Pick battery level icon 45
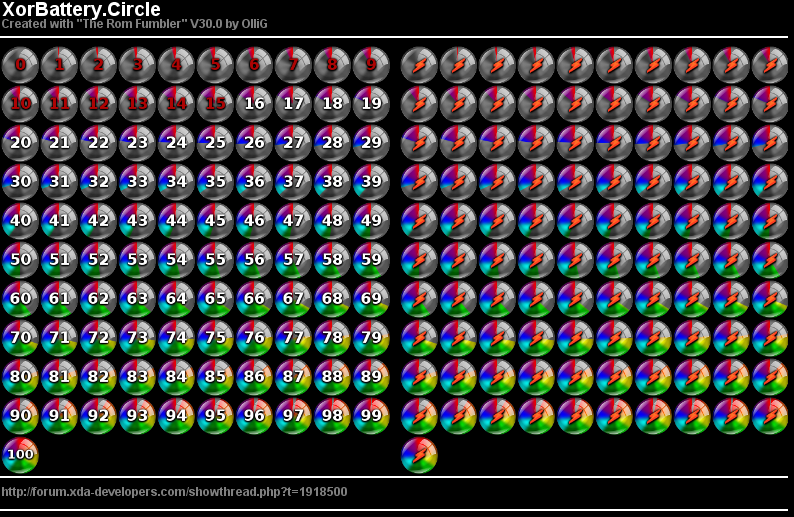Image resolution: width=794 pixels, height=517 pixels. pyautogui.click(x=215, y=221)
